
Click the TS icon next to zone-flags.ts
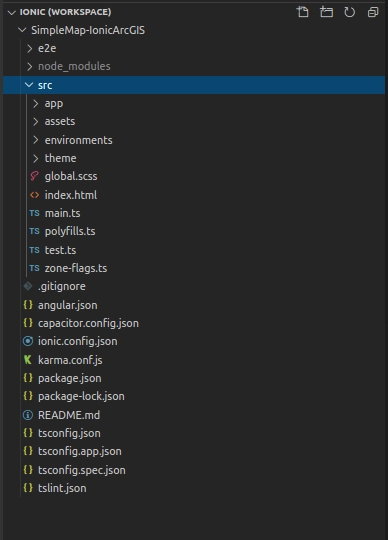(x=34, y=268)
